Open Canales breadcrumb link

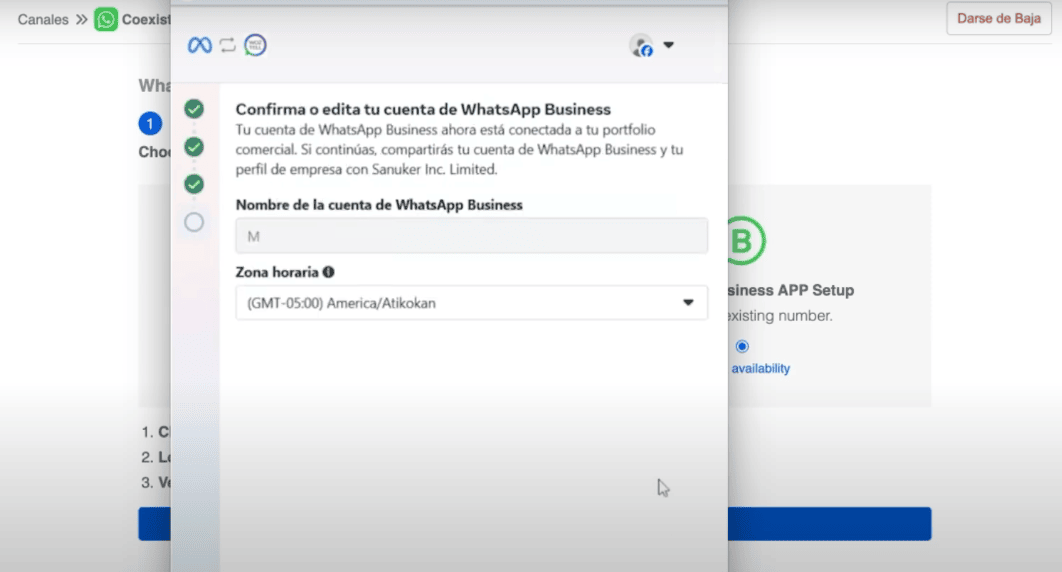(43, 20)
